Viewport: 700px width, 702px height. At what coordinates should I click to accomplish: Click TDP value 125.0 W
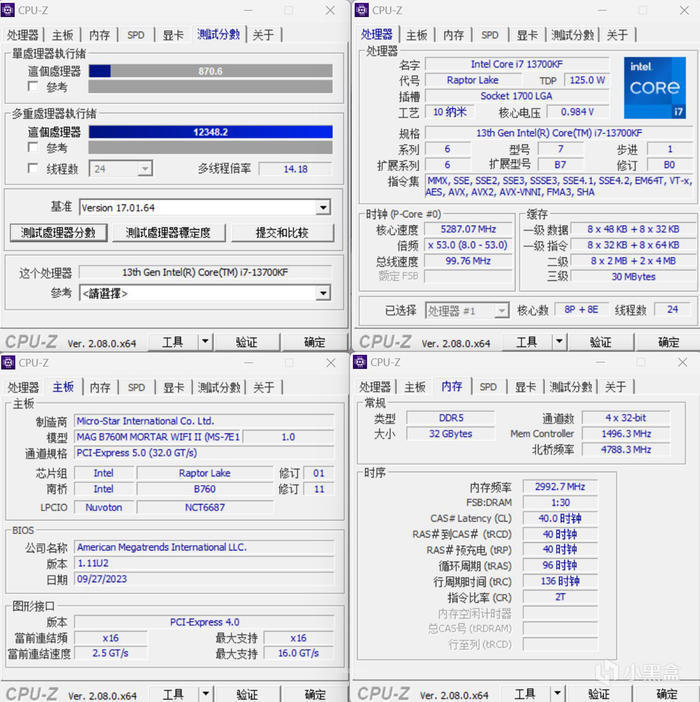point(587,80)
